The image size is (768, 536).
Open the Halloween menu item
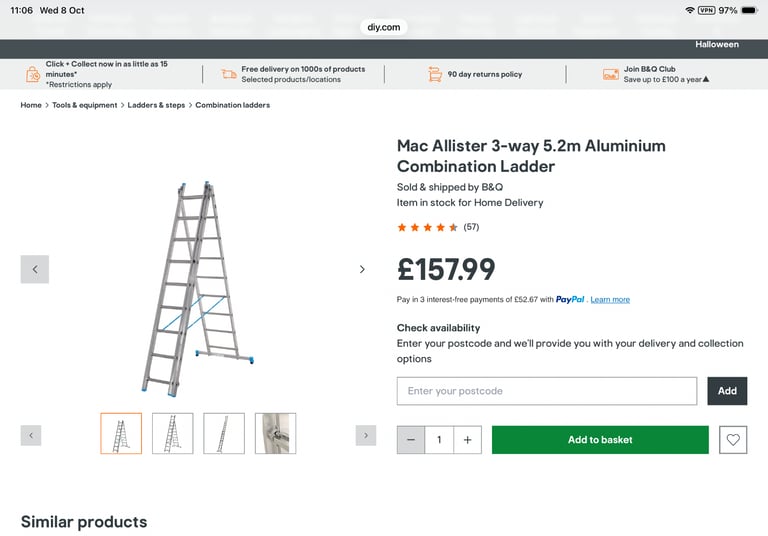[717, 45]
